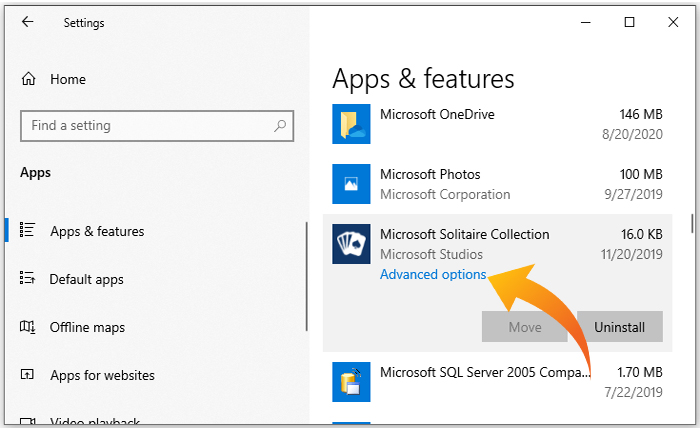
Task: Click the app list vertical scrollbar
Action: click(692, 222)
